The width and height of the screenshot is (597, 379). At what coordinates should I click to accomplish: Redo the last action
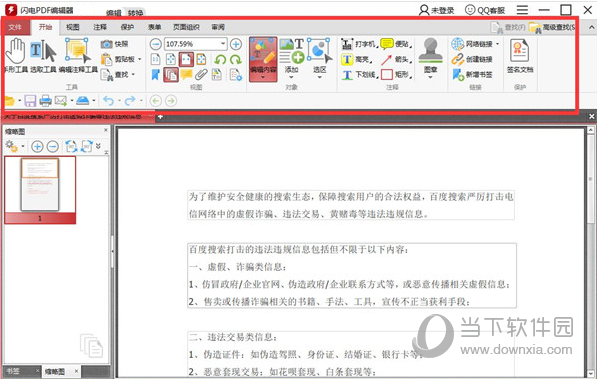pyautogui.click(x=130, y=101)
